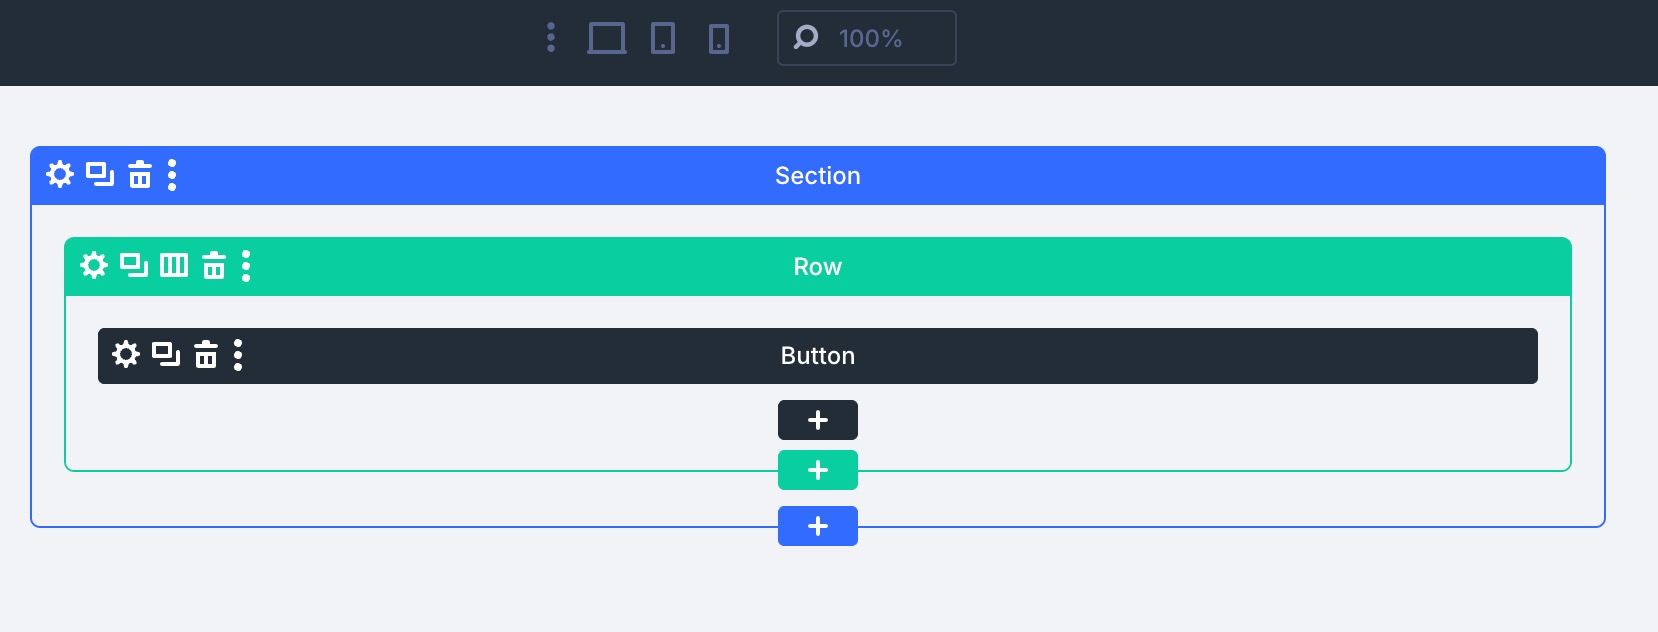Open top toolbar three-dot menu
1658x632 pixels.
click(x=551, y=38)
